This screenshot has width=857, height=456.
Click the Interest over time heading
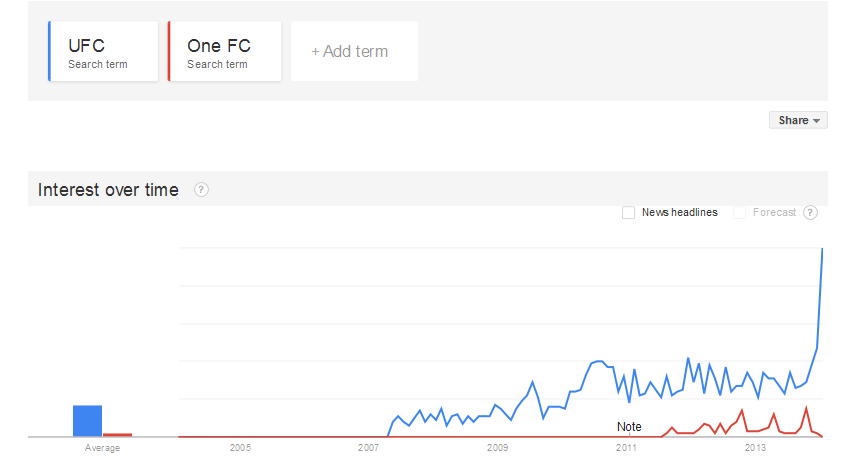pyautogui.click(x=108, y=190)
